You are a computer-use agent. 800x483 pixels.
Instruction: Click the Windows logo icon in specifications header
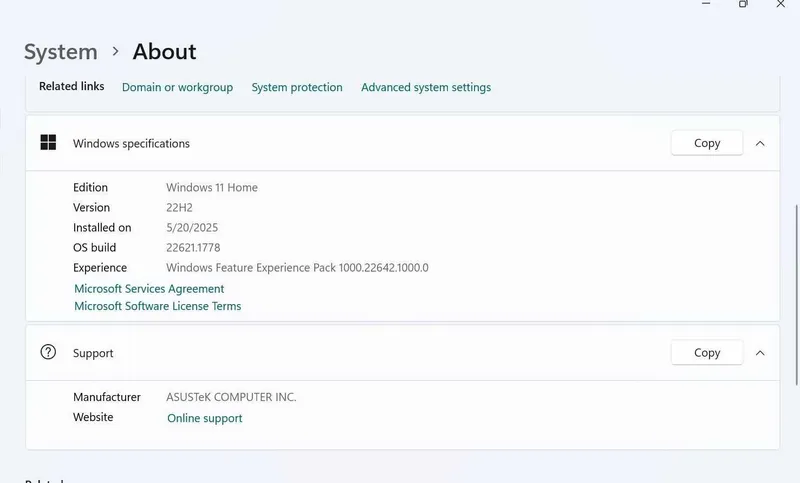coord(48,142)
